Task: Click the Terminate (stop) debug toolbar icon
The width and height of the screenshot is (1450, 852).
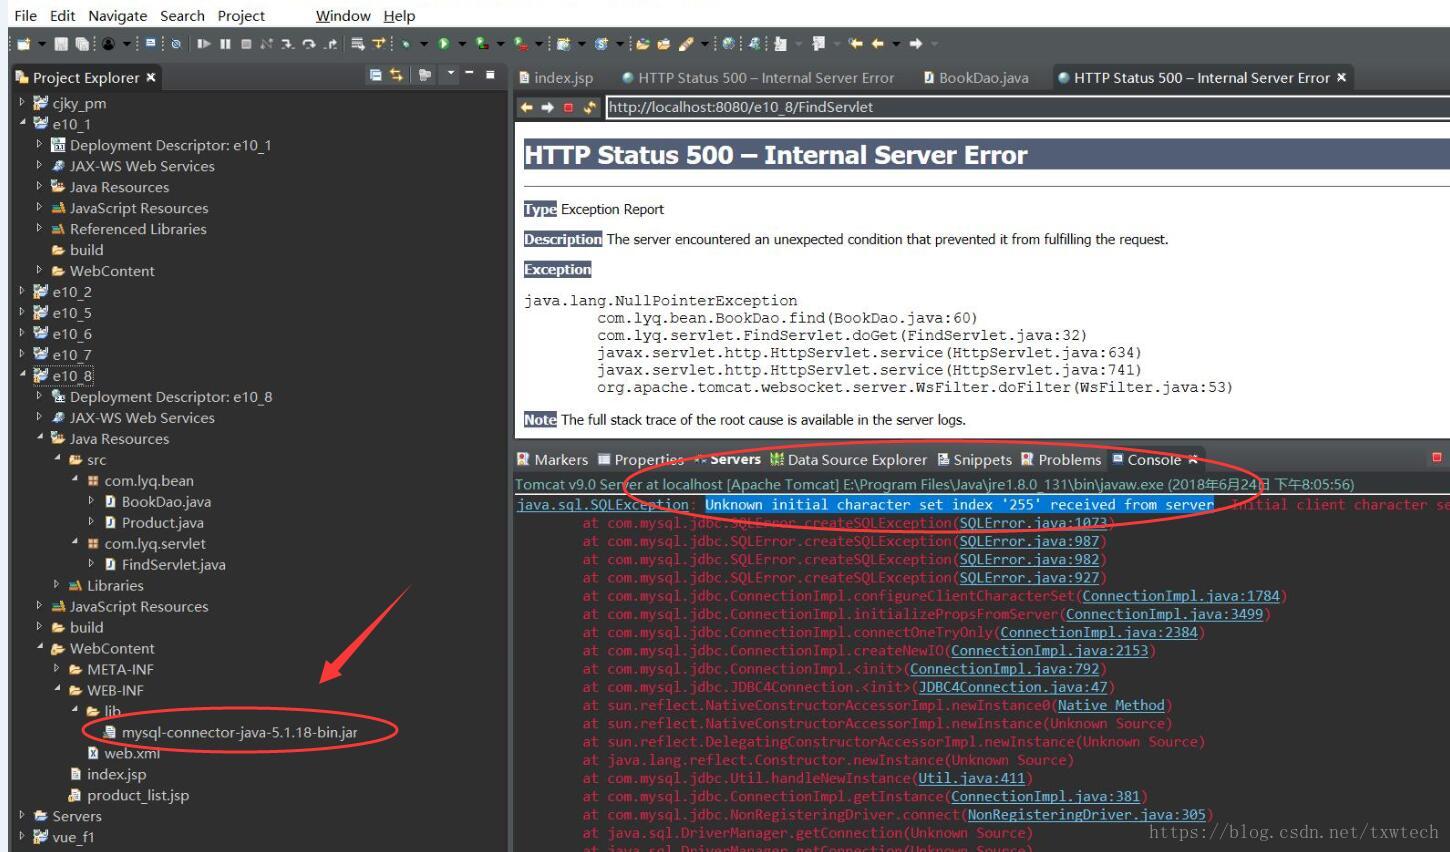Action: pos(246,43)
